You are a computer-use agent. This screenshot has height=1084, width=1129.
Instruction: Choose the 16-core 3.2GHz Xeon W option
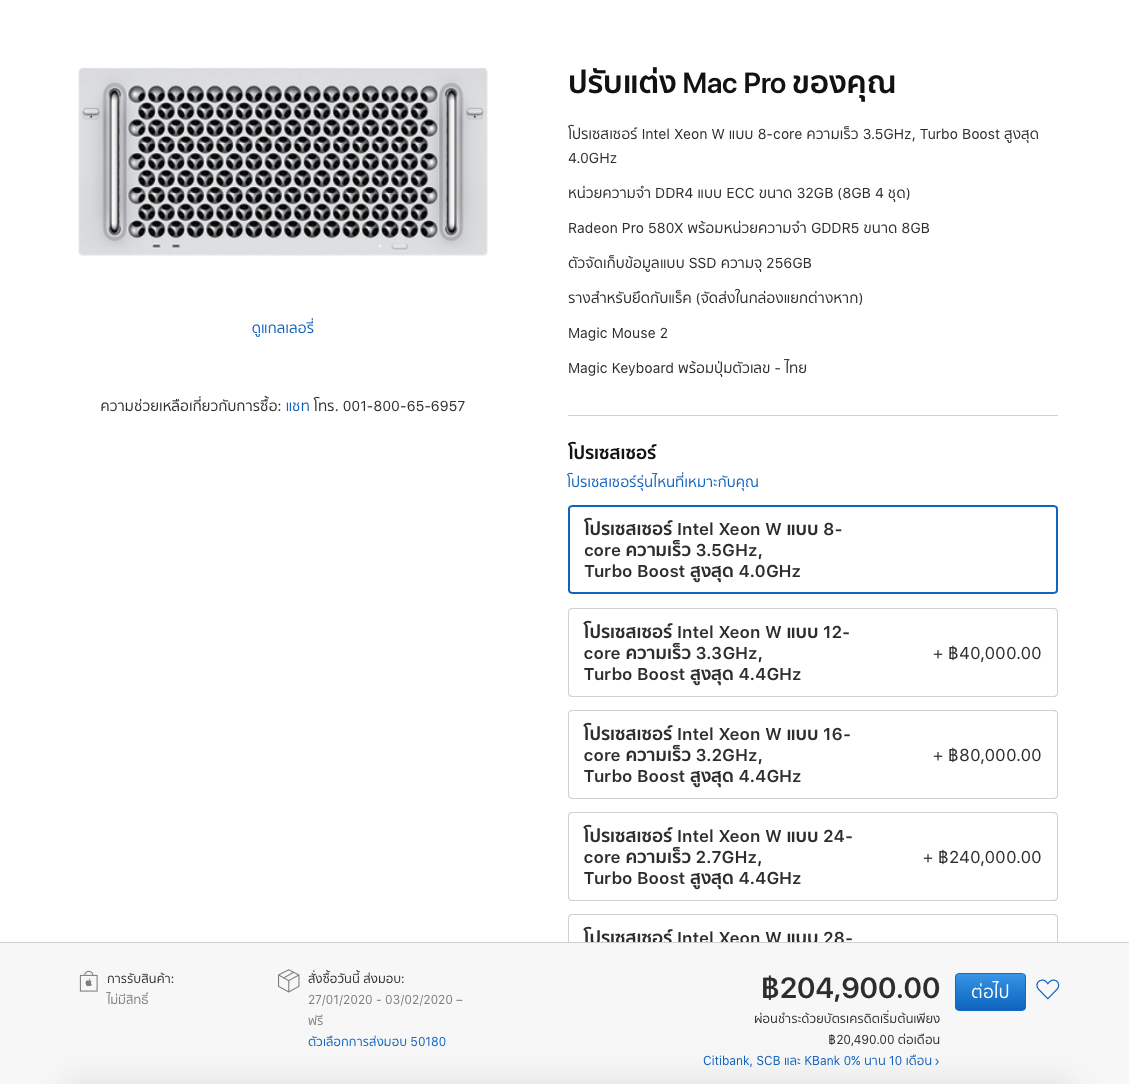coord(812,755)
